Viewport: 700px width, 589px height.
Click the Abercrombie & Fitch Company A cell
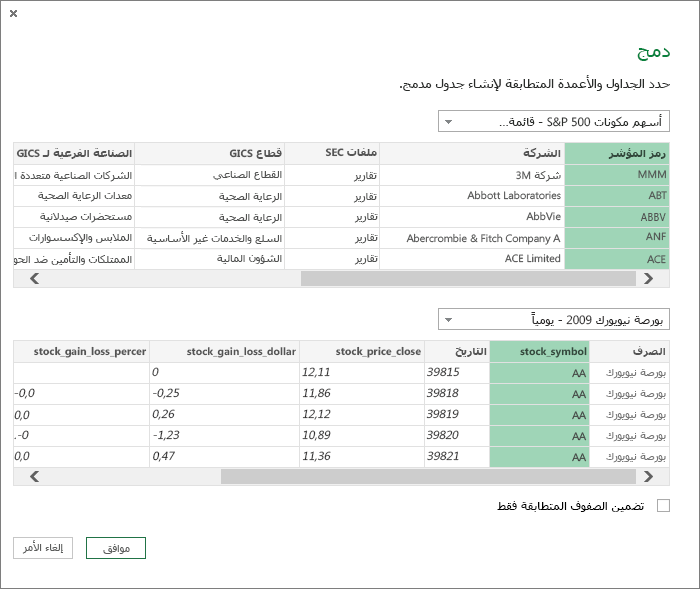coord(472,238)
